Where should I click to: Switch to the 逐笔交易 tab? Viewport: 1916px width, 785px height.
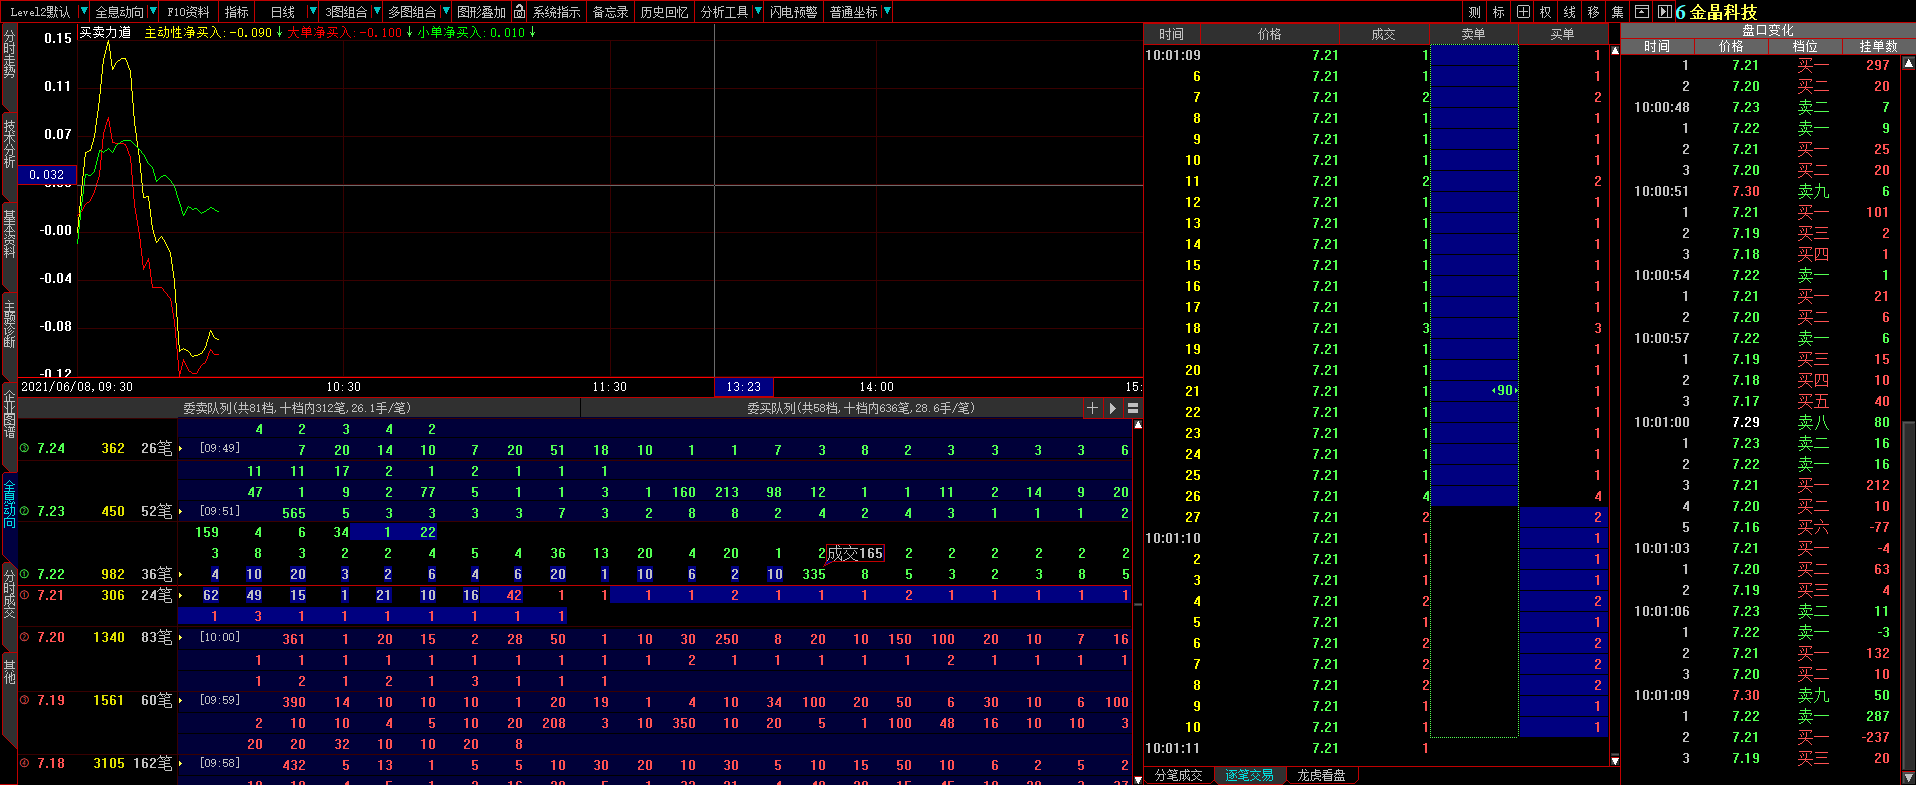coord(1250,775)
